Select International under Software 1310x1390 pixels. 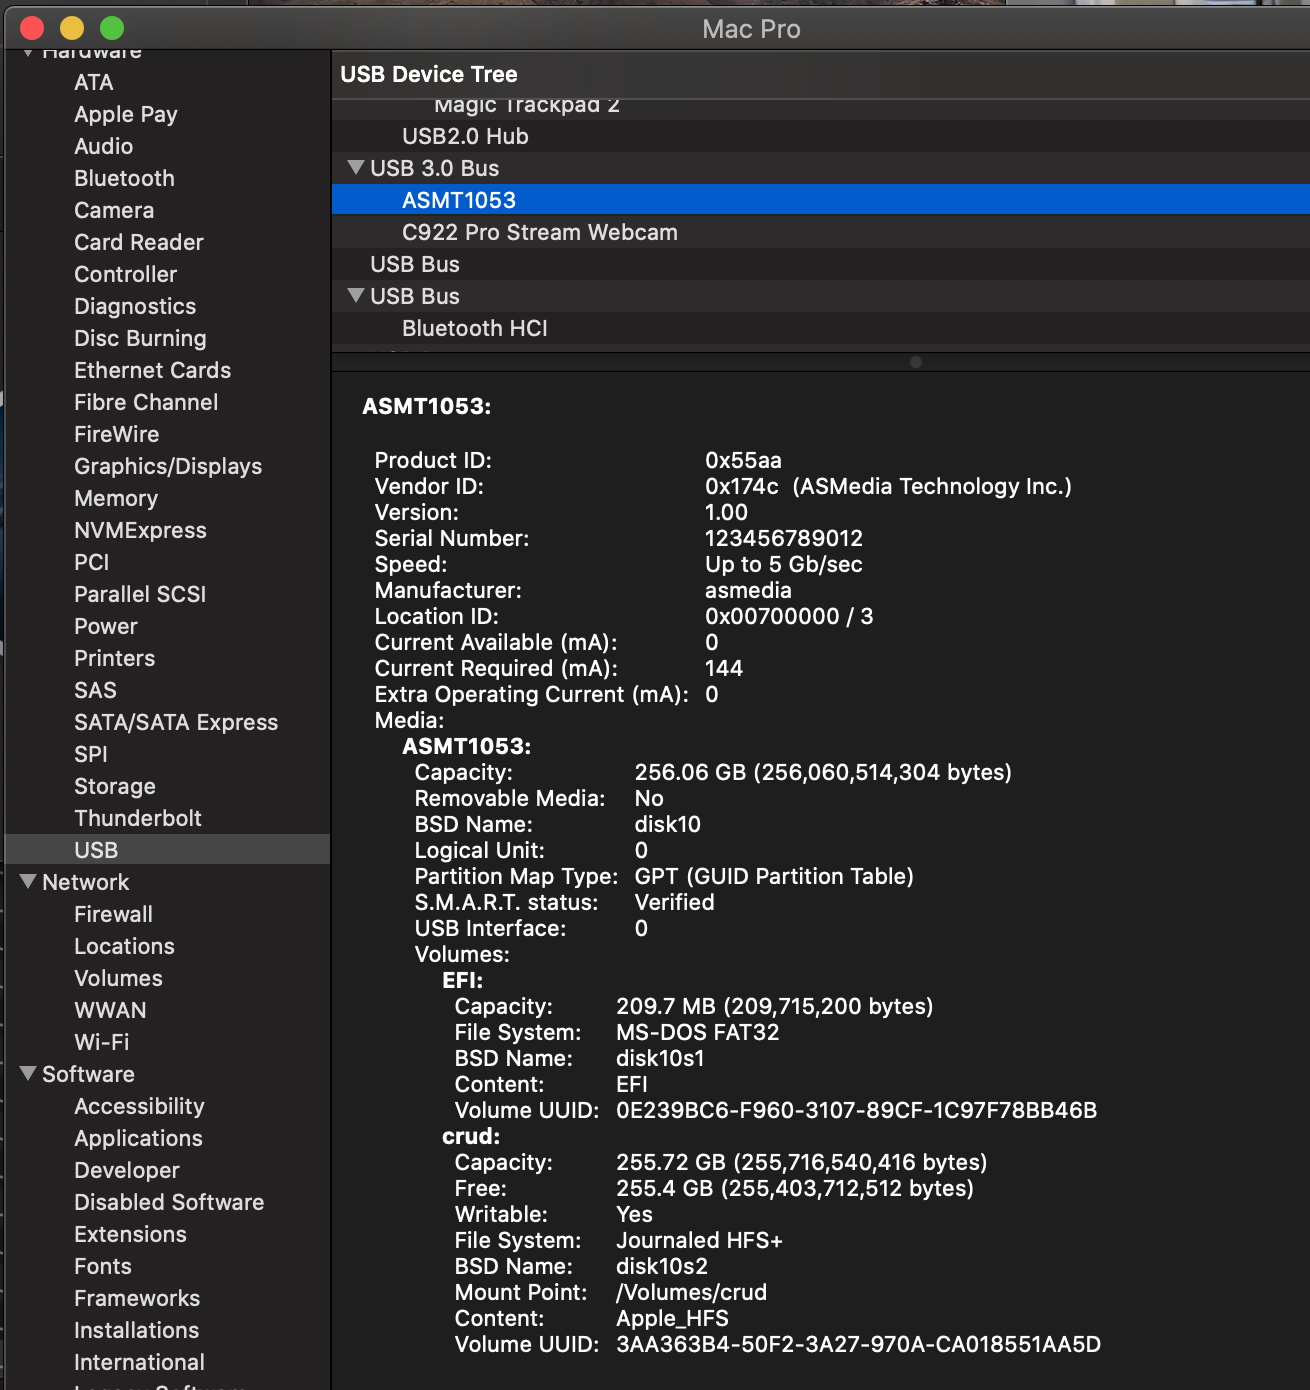(140, 1362)
